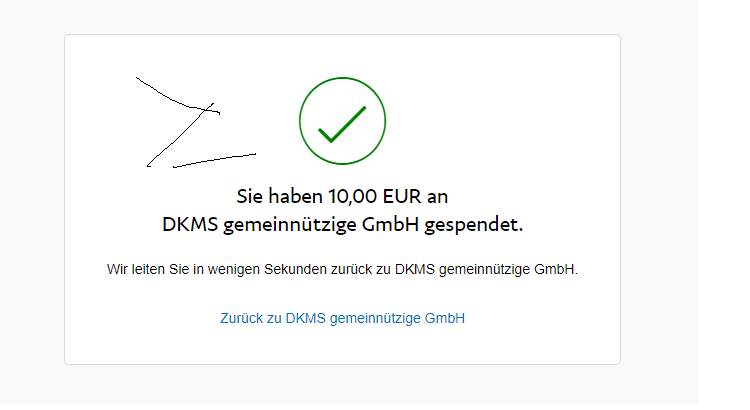Click the heading line Sie haben 10,00 EUR an
Image resolution: width=750 pixels, height=410 pixels.
pyautogui.click(x=342, y=196)
